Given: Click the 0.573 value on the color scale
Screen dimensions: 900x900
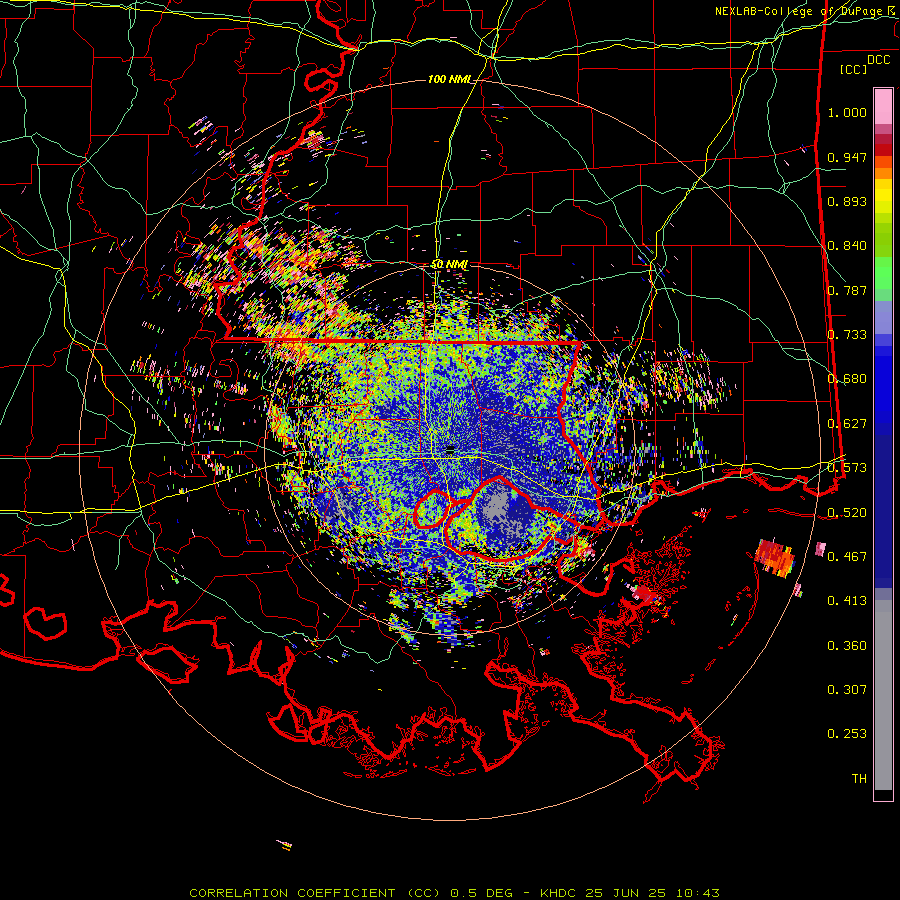Looking at the screenshot, I should tap(847, 468).
